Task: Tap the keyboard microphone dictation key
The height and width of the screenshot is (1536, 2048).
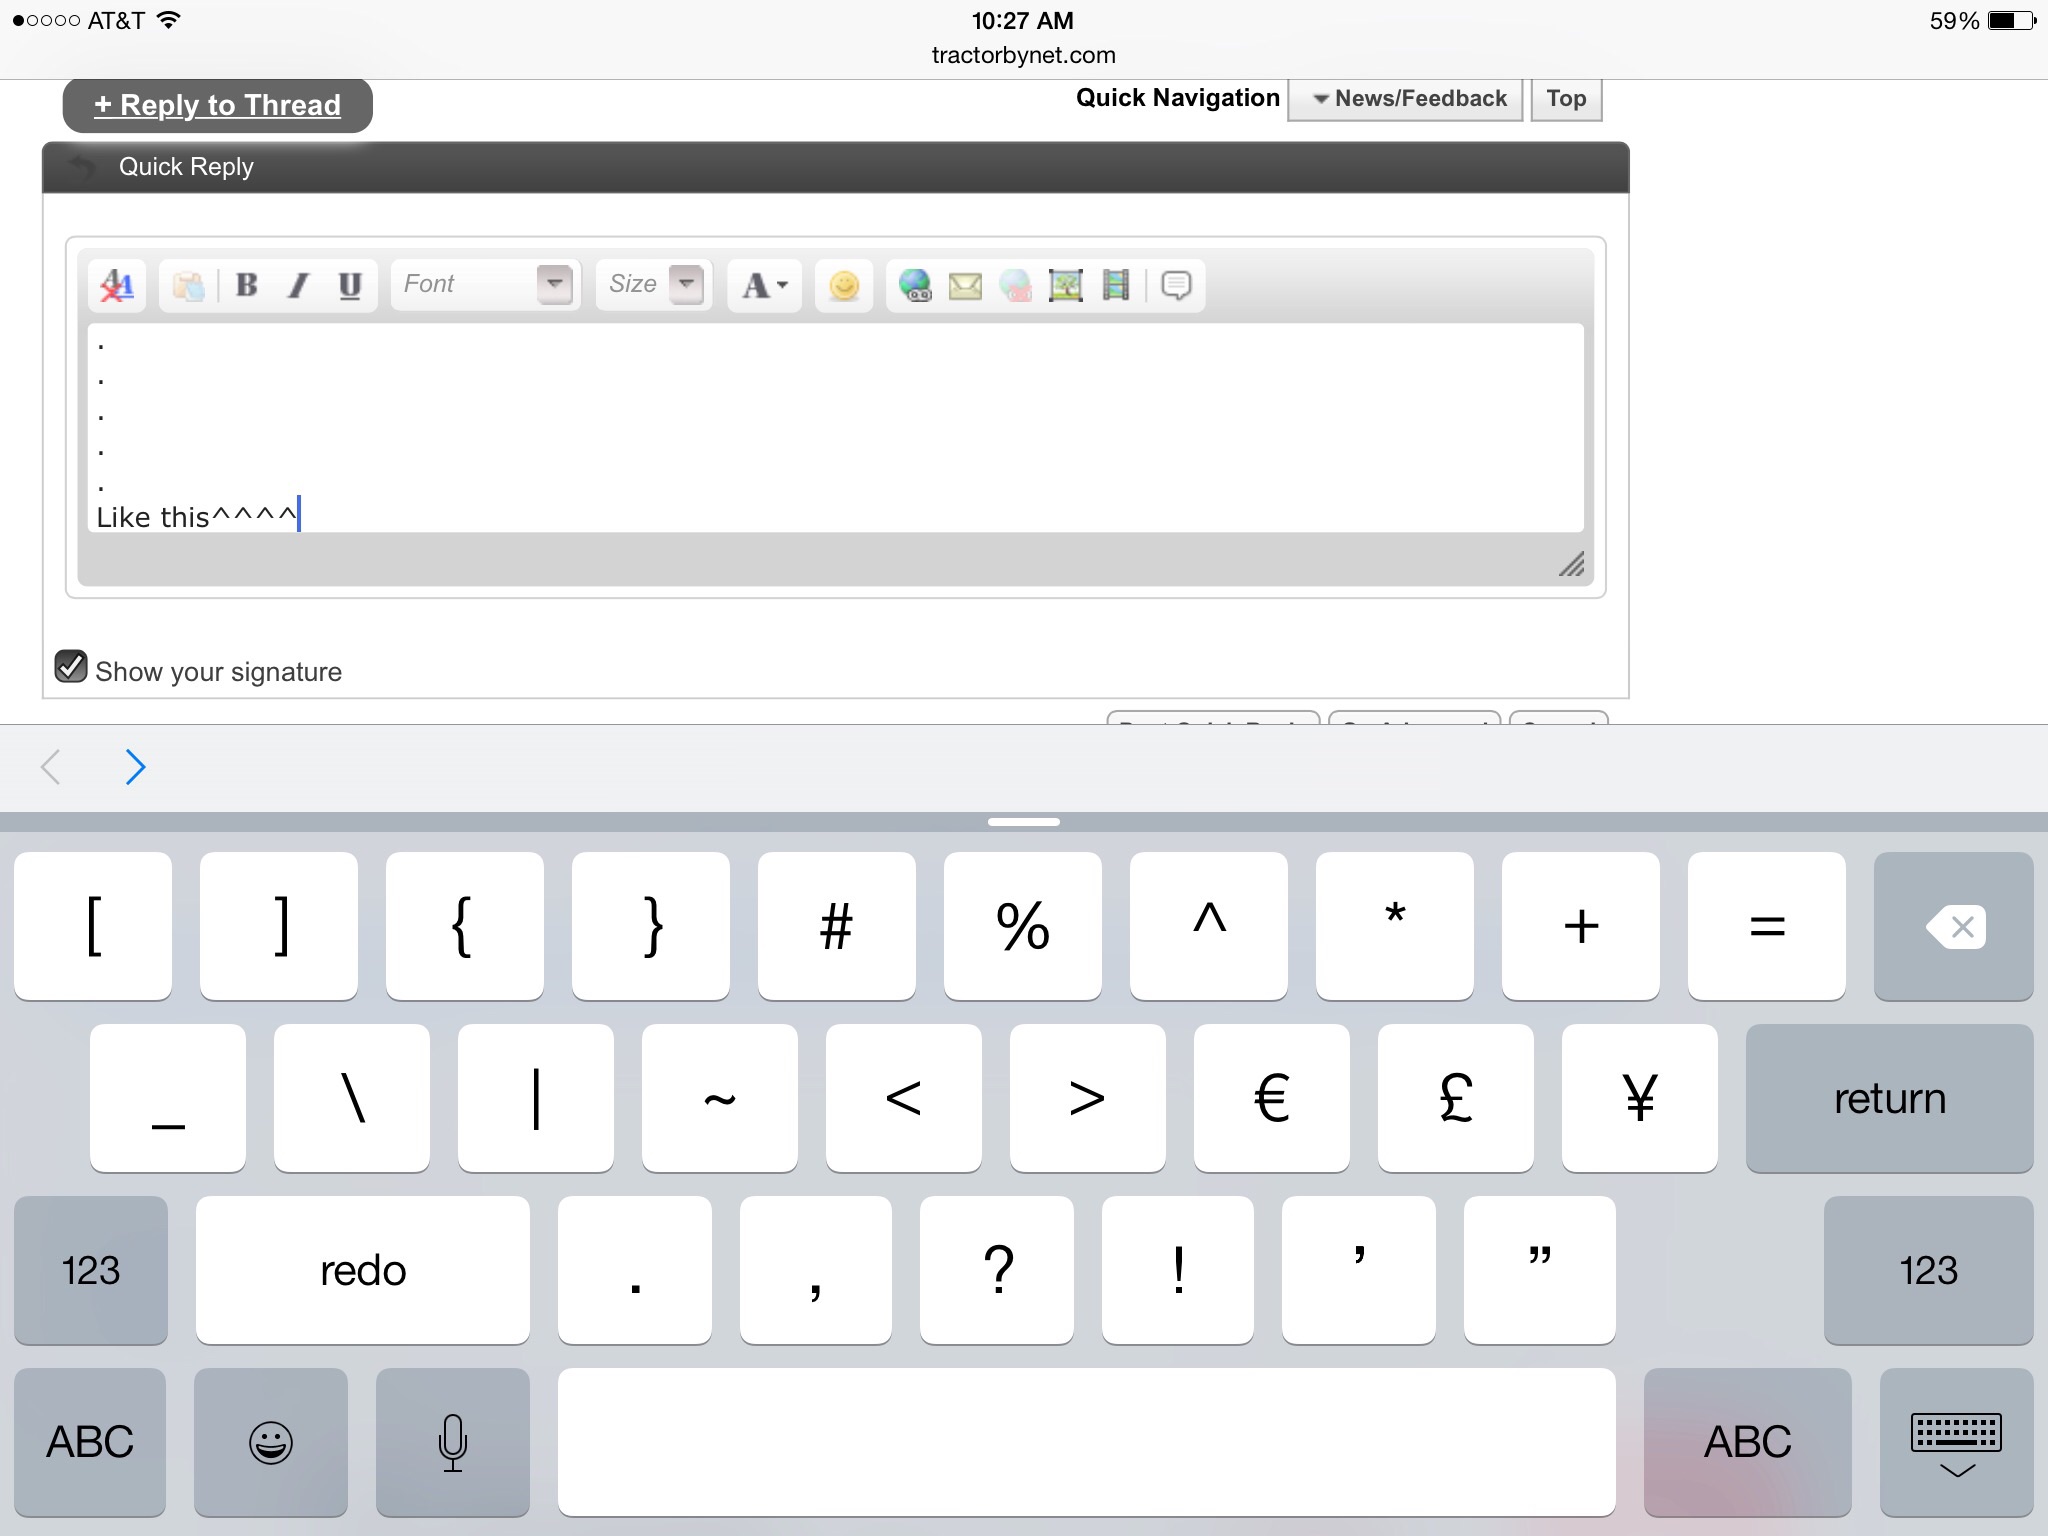Action: tap(453, 1442)
